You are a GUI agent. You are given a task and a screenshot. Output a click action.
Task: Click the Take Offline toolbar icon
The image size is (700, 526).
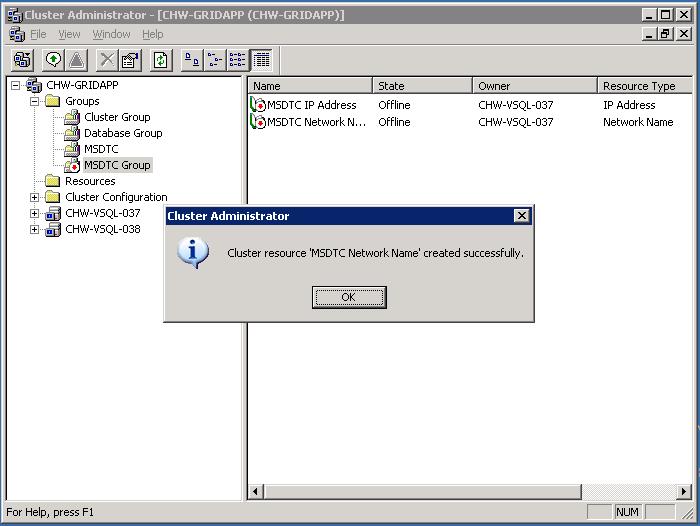[x=77, y=60]
